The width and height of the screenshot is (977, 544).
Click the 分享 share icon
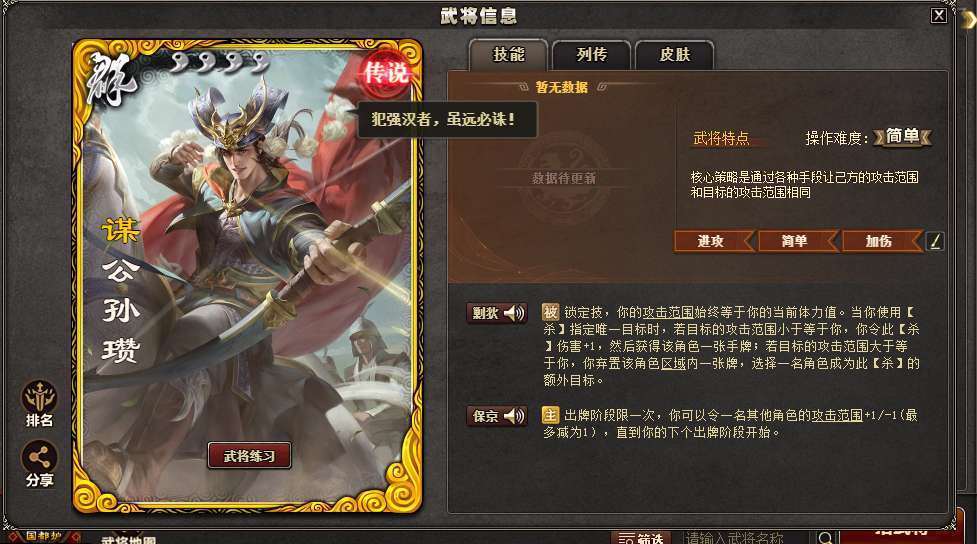[x=40, y=464]
